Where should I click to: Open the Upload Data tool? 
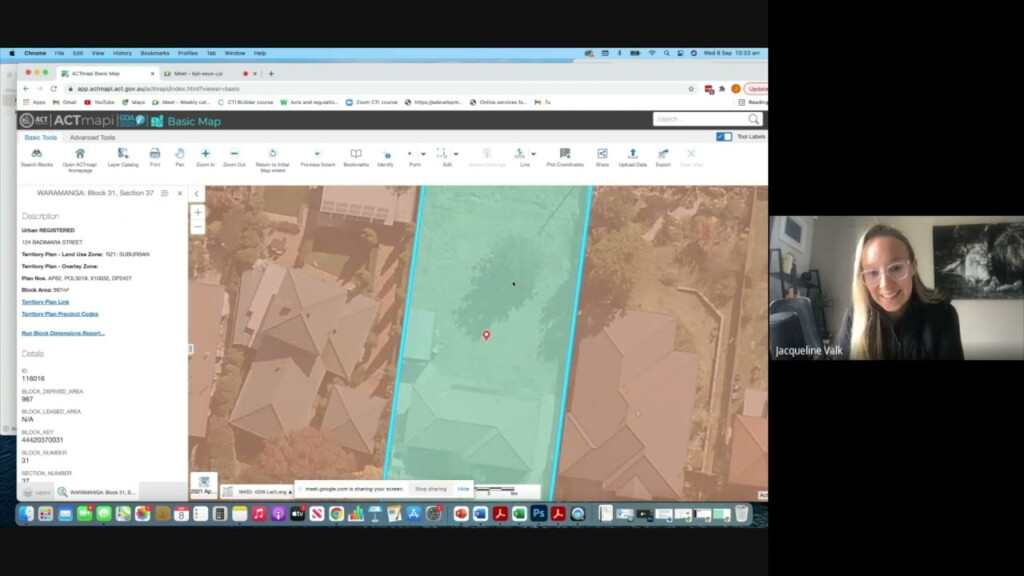click(x=632, y=157)
